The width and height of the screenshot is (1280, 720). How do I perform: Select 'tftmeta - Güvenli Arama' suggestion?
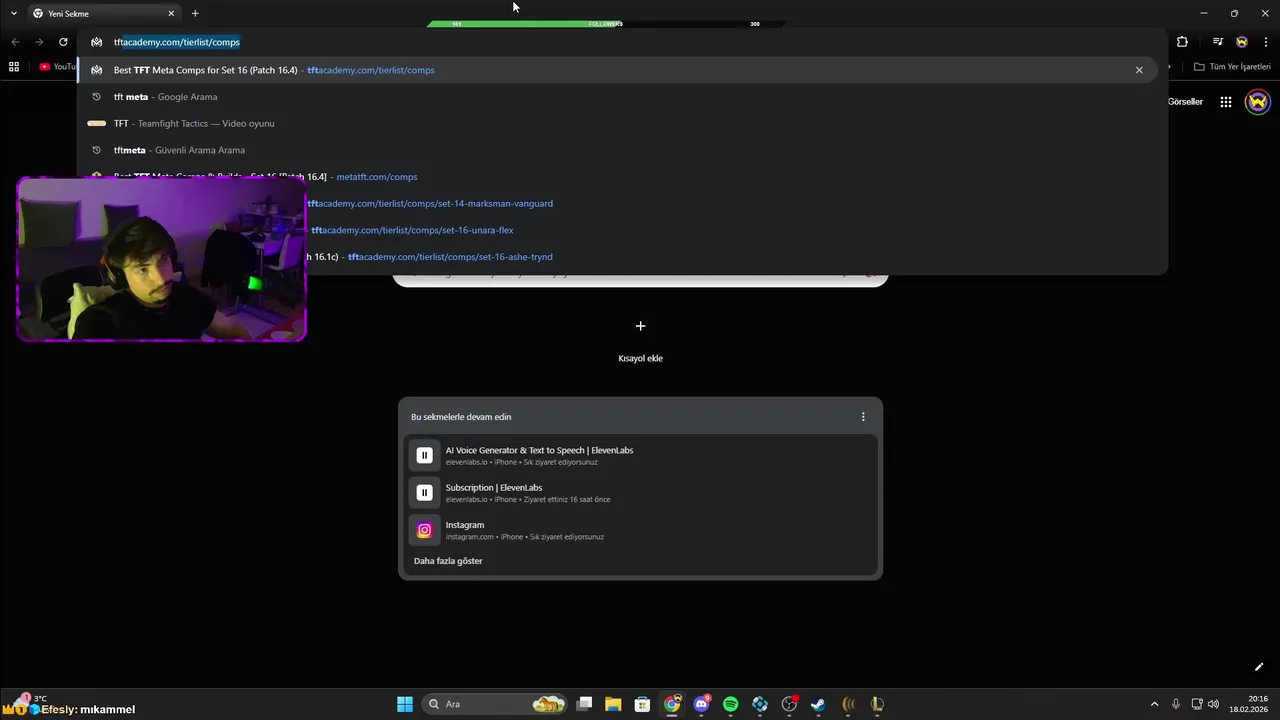[x=620, y=150]
